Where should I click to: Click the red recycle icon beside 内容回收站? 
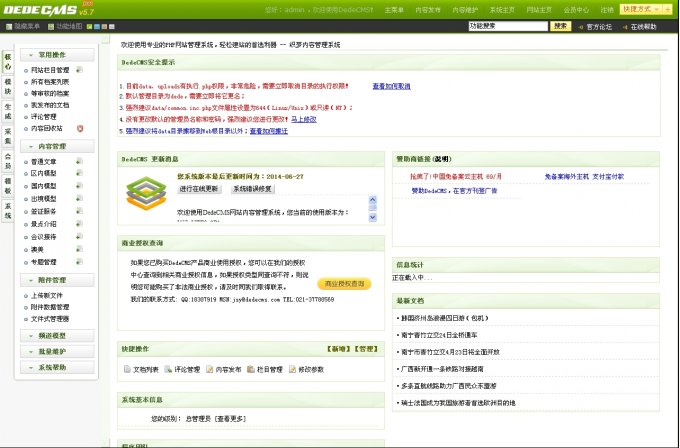(x=80, y=128)
